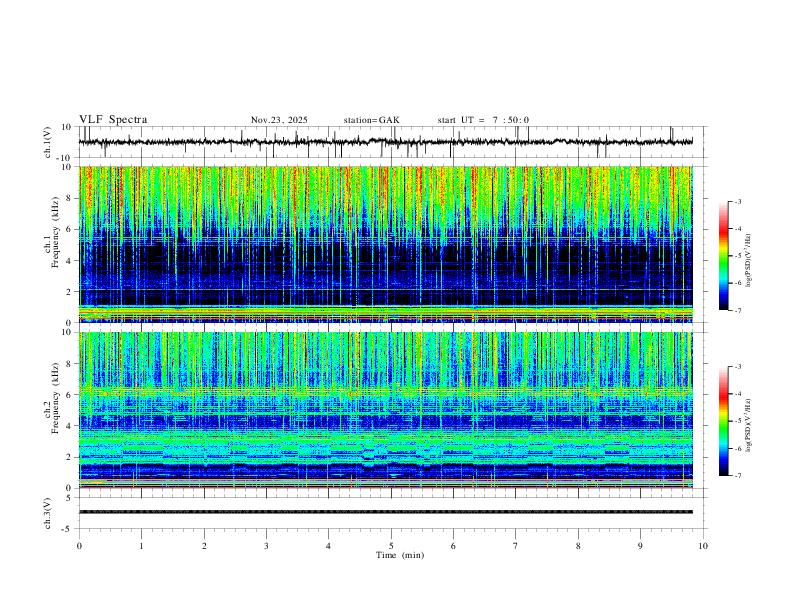The width and height of the screenshot is (792, 612).
Task: Click time axis tick label "1"
Action: coord(141,546)
